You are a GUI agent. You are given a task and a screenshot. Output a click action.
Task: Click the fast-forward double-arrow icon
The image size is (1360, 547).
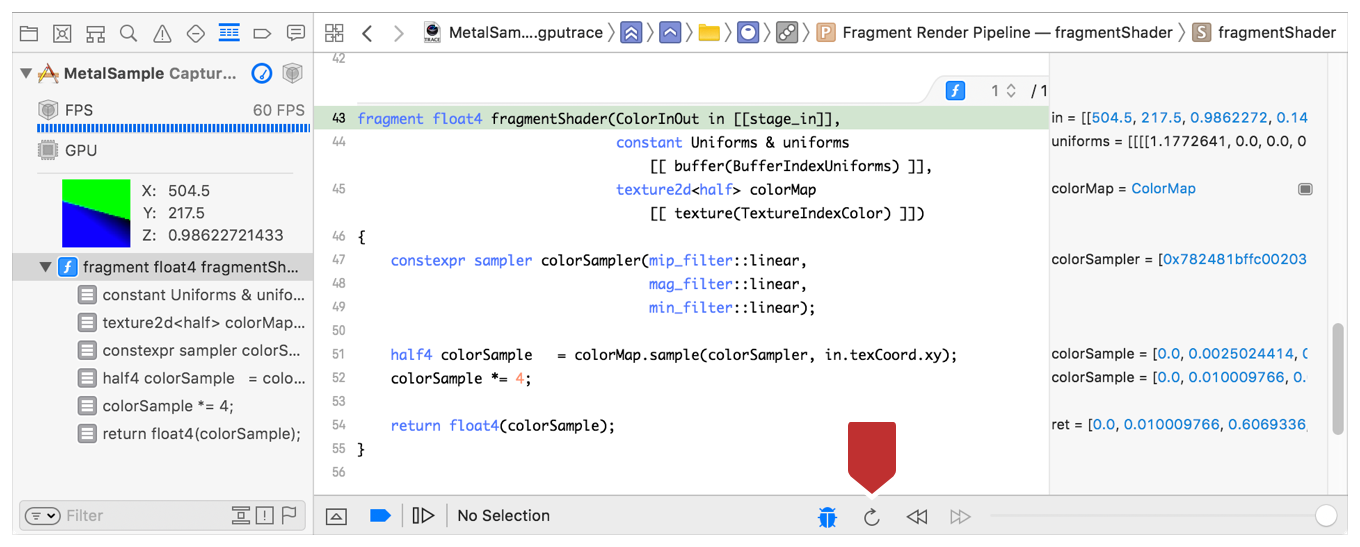[961, 517]
